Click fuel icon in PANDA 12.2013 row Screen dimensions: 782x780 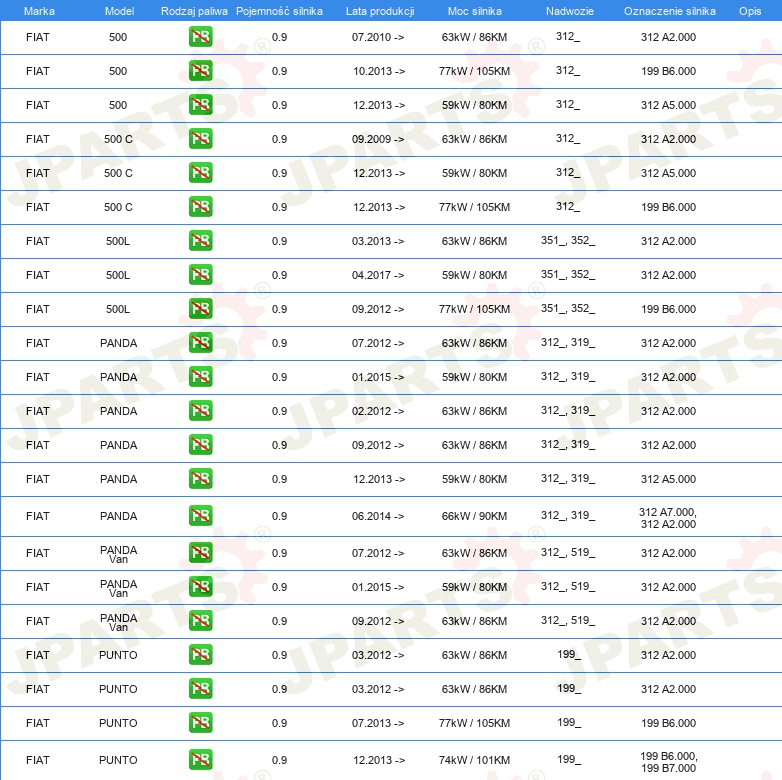point(200,479)
